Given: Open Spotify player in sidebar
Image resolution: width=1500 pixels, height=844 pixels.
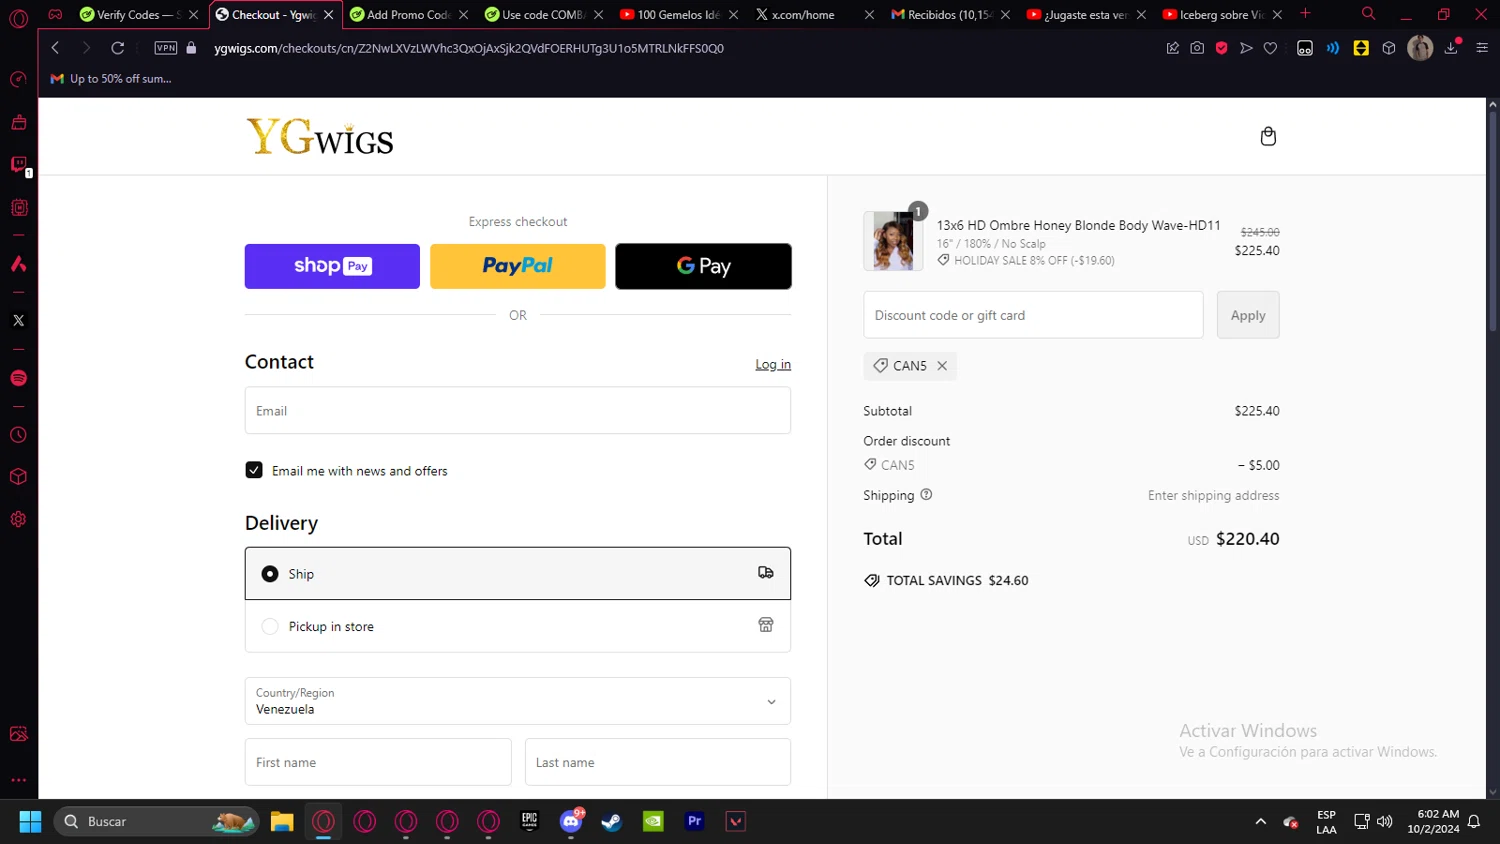Looking at the screenshot, I should tap(18, 378).
